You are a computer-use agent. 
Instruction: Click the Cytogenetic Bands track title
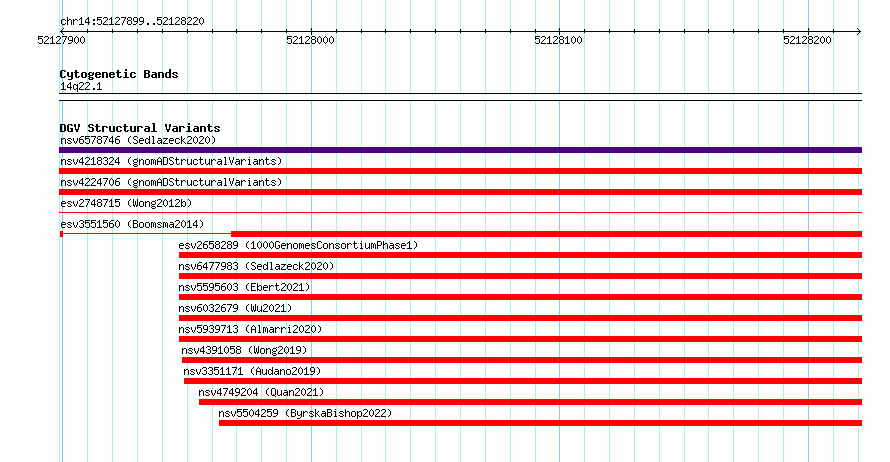click(119, 74)
